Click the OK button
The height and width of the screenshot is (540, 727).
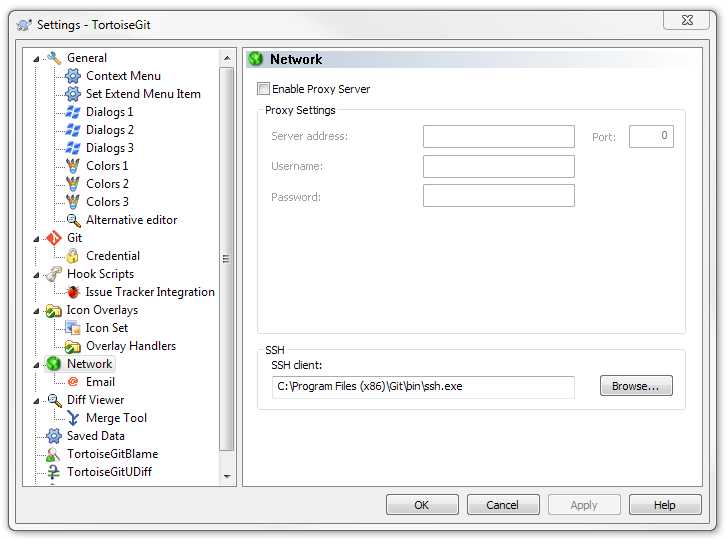[422, 505]
